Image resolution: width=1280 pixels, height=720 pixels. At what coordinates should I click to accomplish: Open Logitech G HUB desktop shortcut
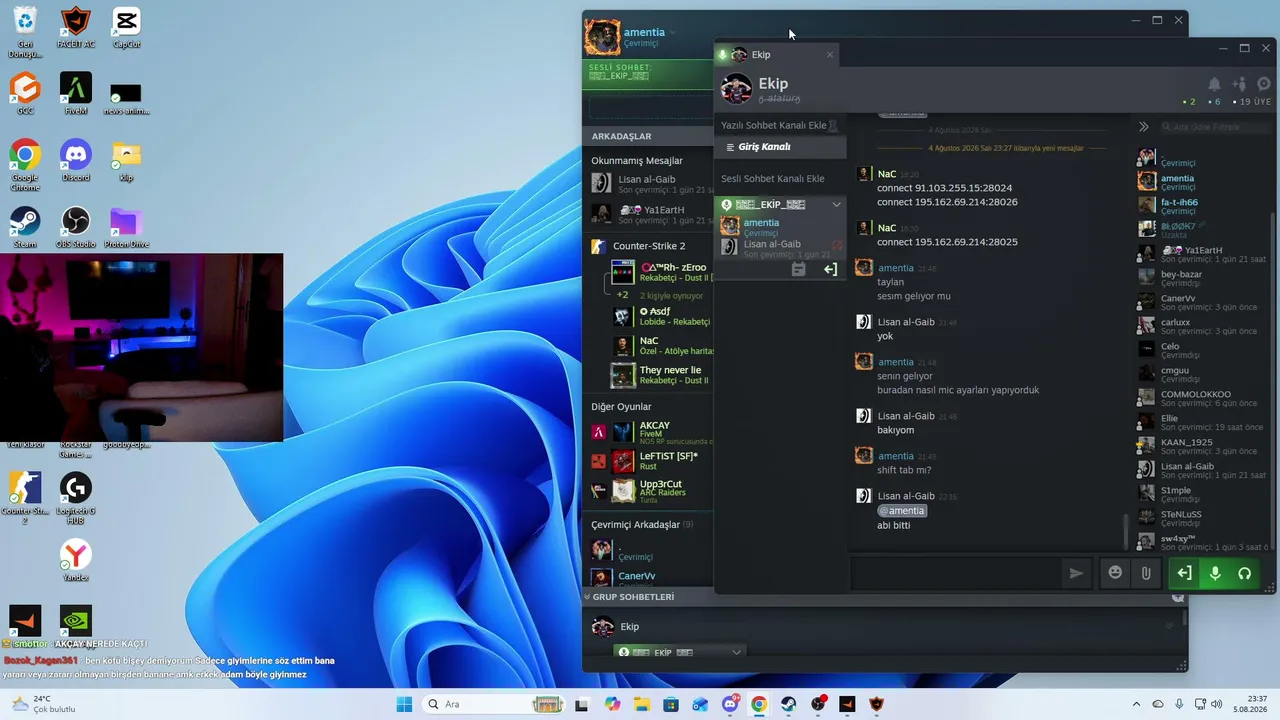(x=76, y=497)
